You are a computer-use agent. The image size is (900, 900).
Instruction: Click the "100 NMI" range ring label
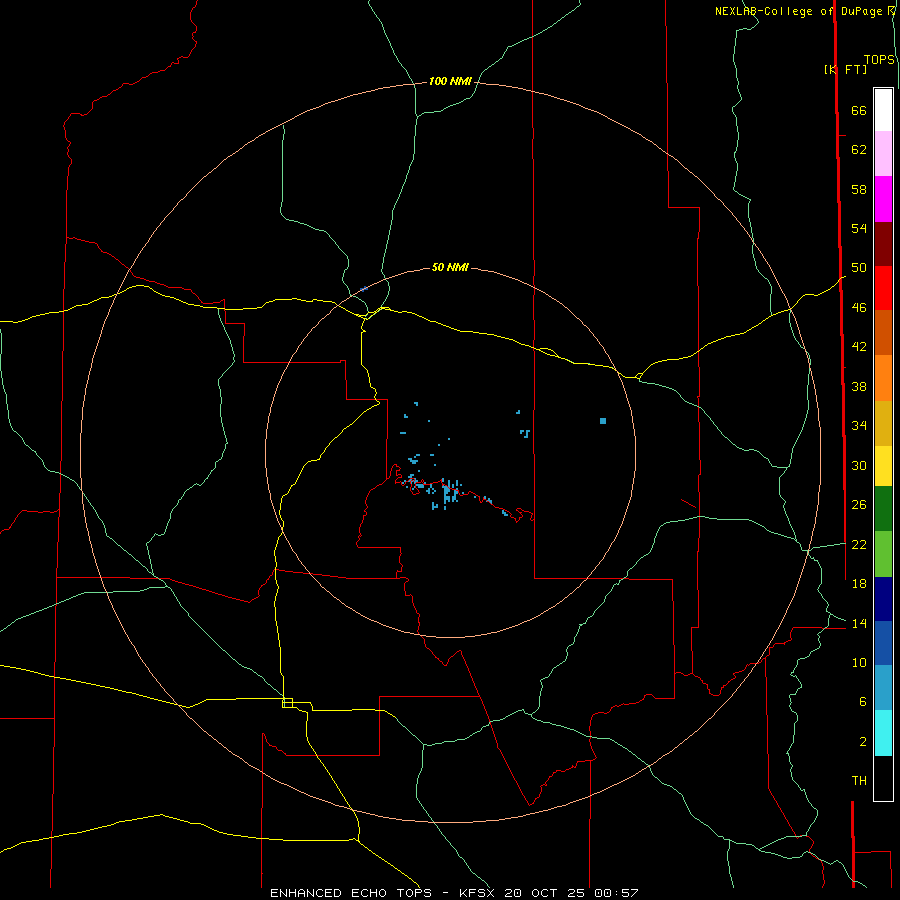point(450,82)
